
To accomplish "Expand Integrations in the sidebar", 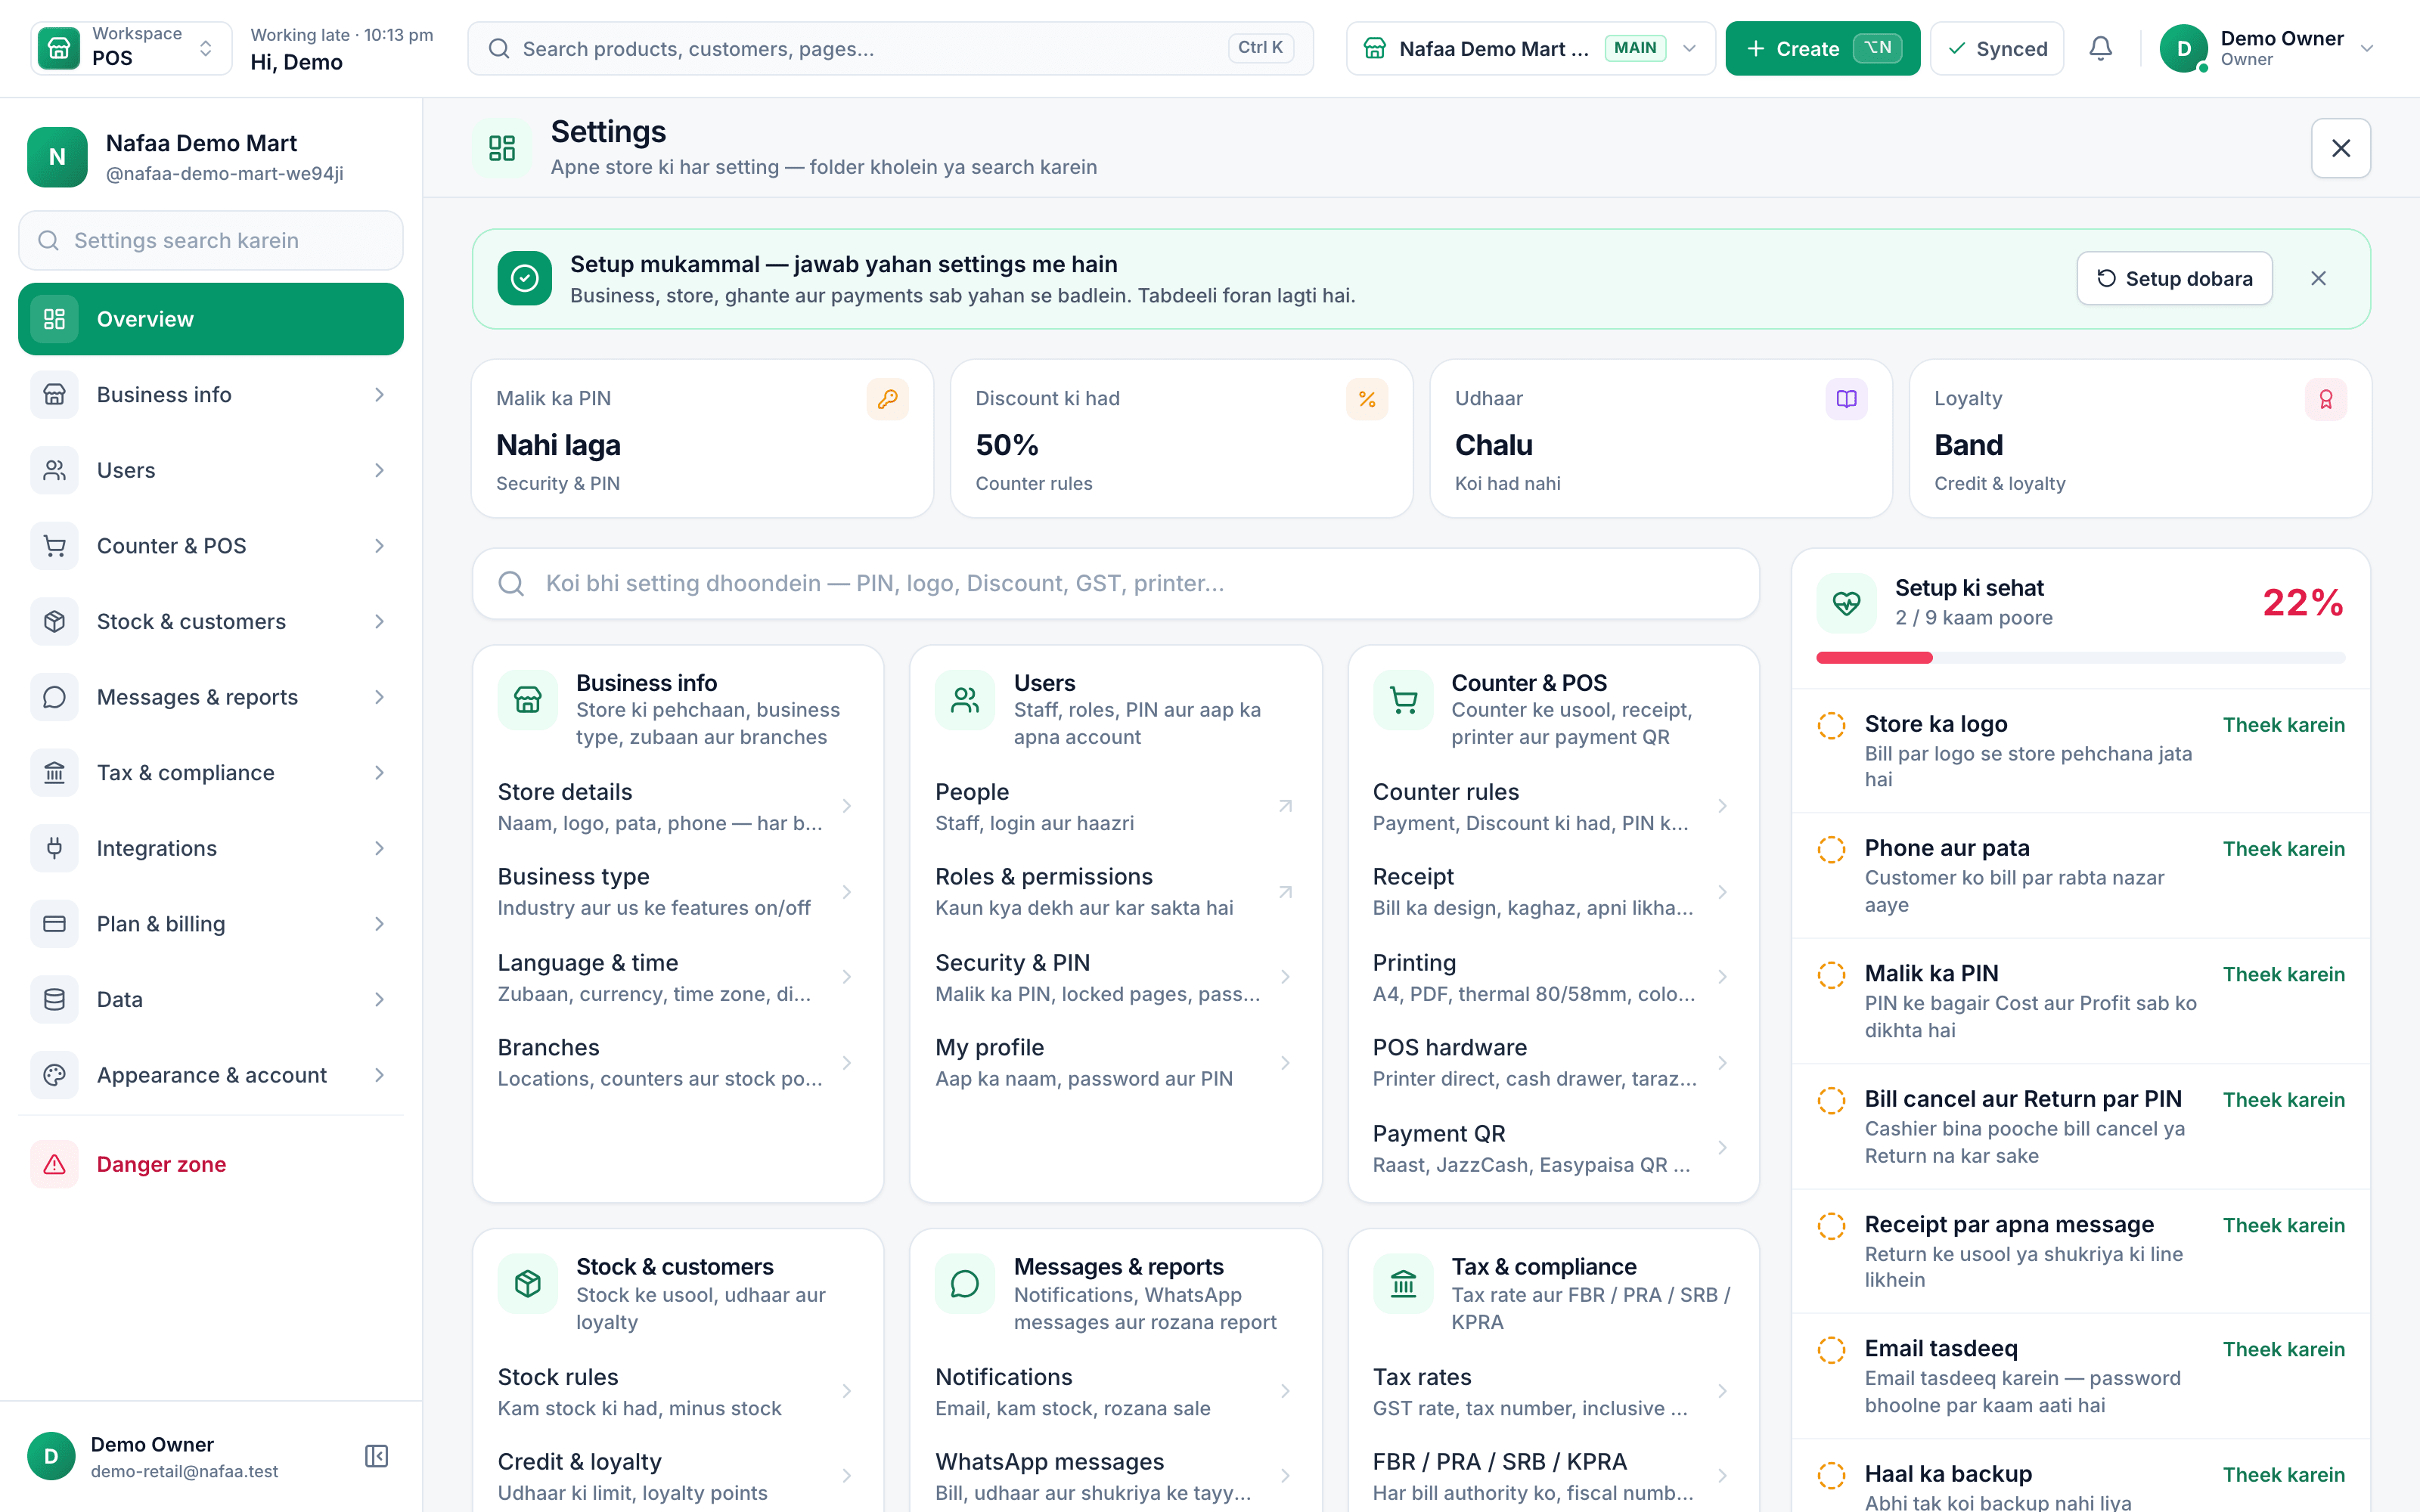I will pos(211,848).
